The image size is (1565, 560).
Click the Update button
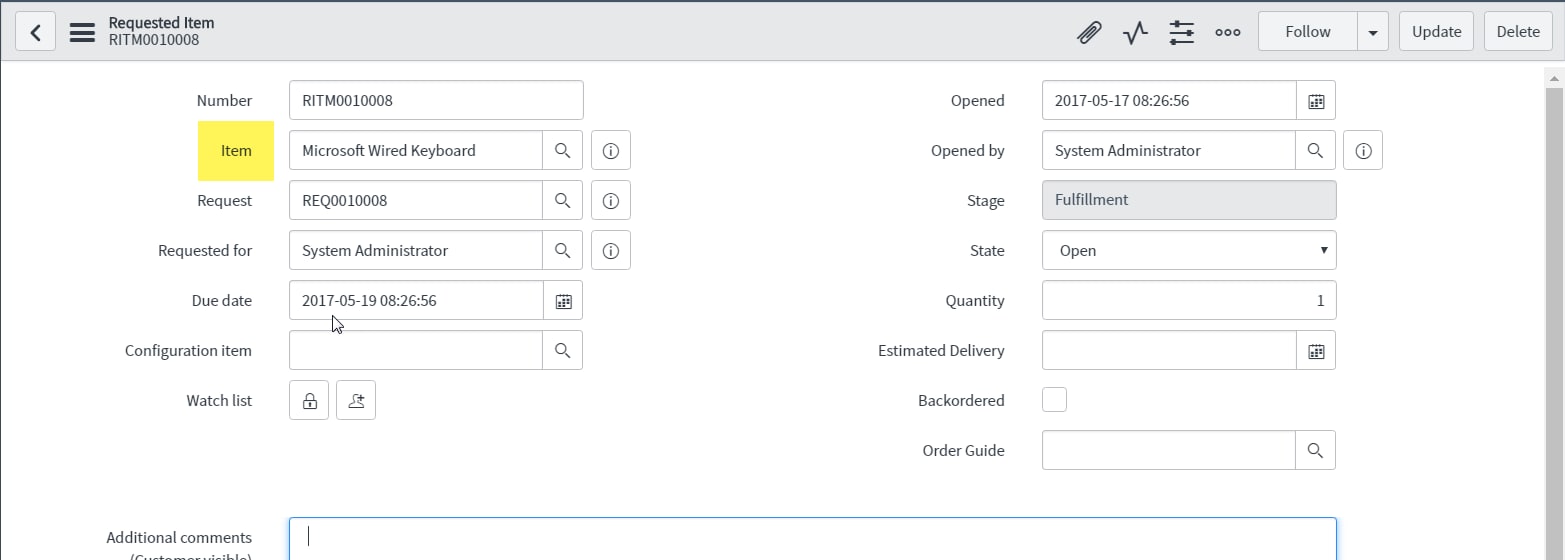tap(1436, 32)
